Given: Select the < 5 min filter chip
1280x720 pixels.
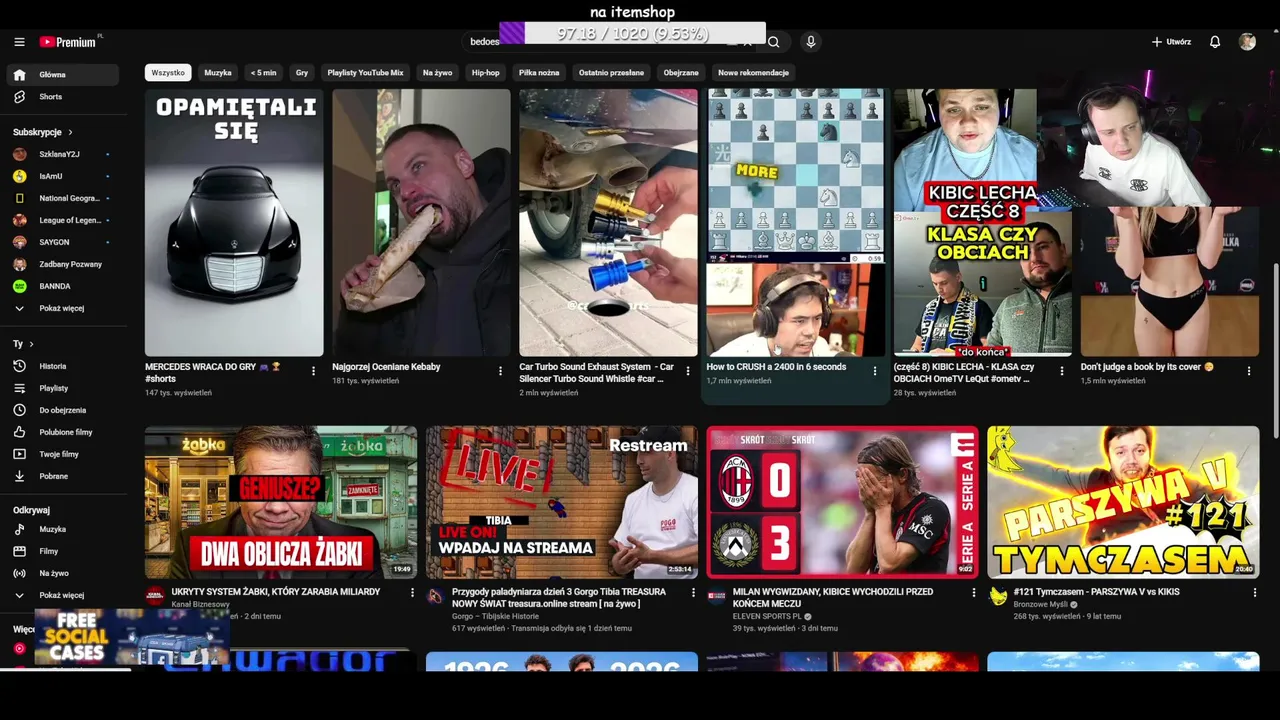Looking at the screenshot, I should tap(264, 73).
